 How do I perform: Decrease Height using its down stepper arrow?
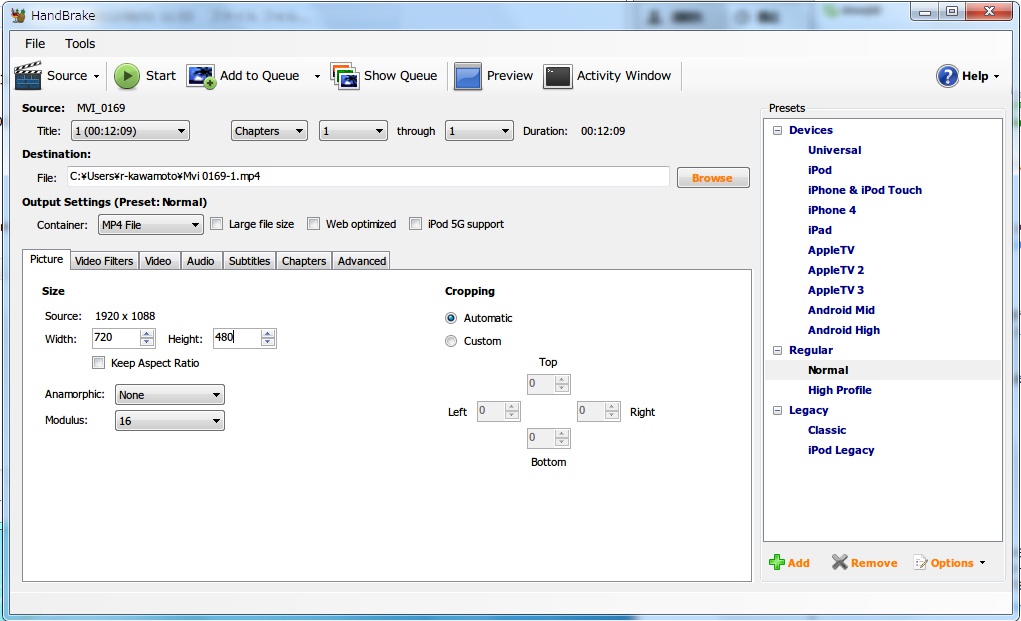[268, 342]
